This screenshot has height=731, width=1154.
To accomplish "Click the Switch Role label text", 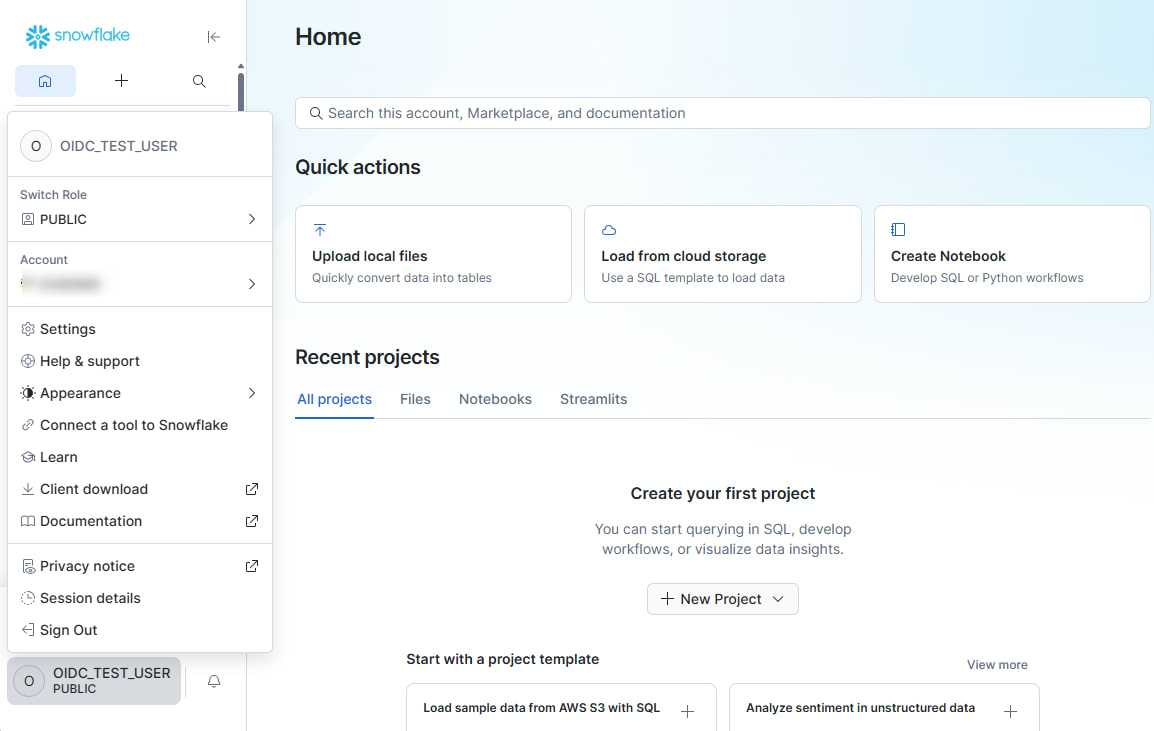I will coord(53,195).
